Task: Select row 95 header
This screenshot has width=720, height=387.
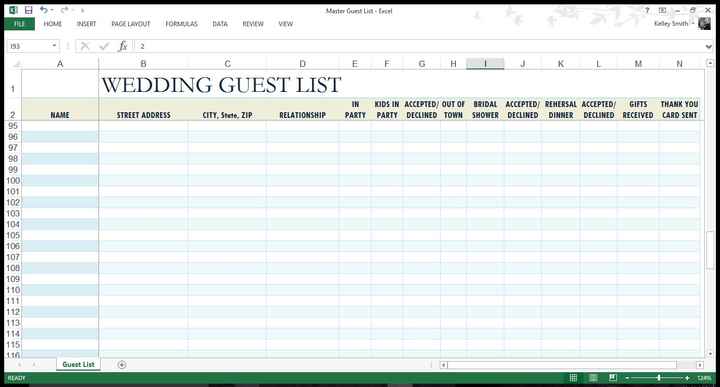Action: (13, 126)
